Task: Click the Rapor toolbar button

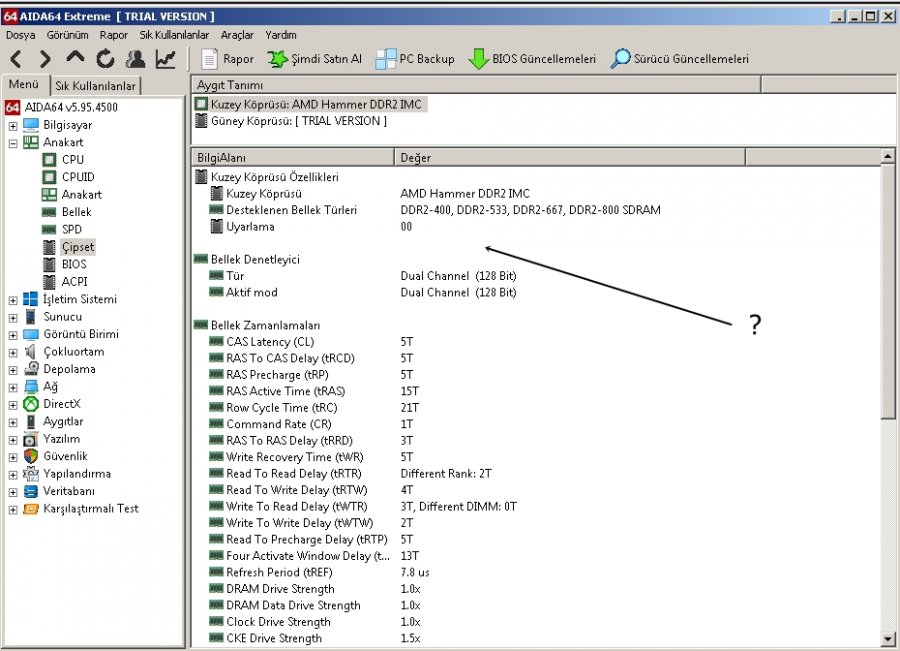Action: coord(227,59)
